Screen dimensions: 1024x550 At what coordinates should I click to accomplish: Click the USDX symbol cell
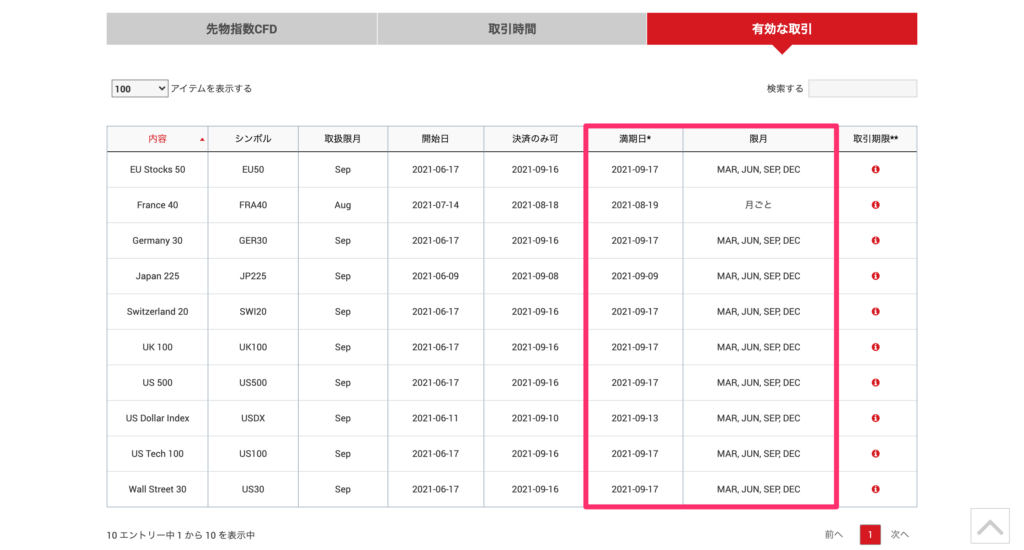253,418
